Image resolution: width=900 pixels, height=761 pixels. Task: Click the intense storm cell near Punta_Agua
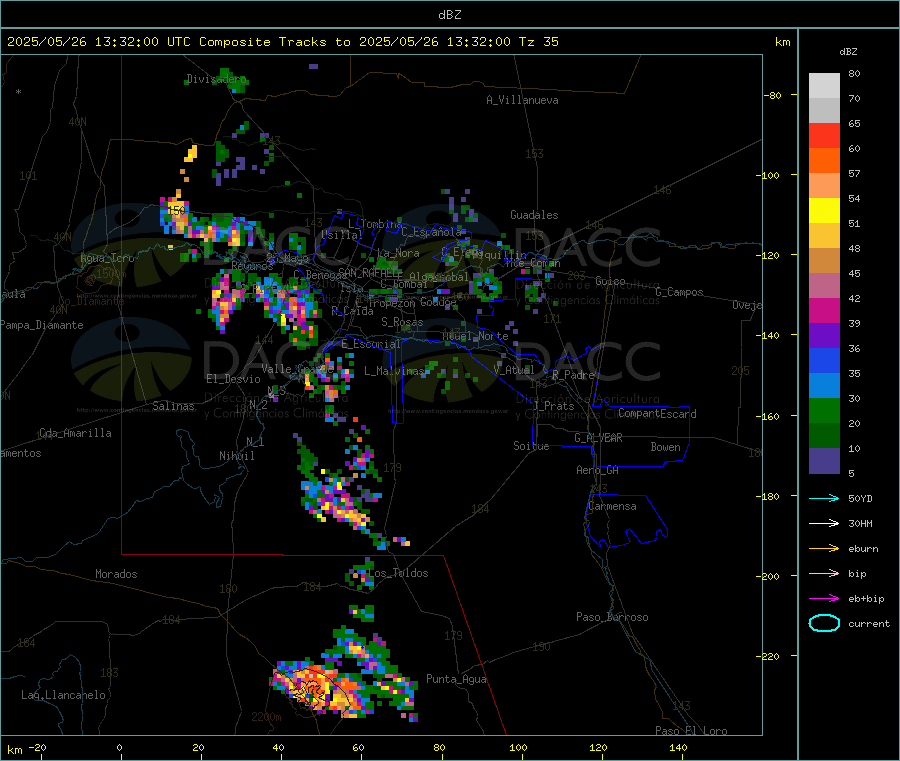tap(315, 690)
